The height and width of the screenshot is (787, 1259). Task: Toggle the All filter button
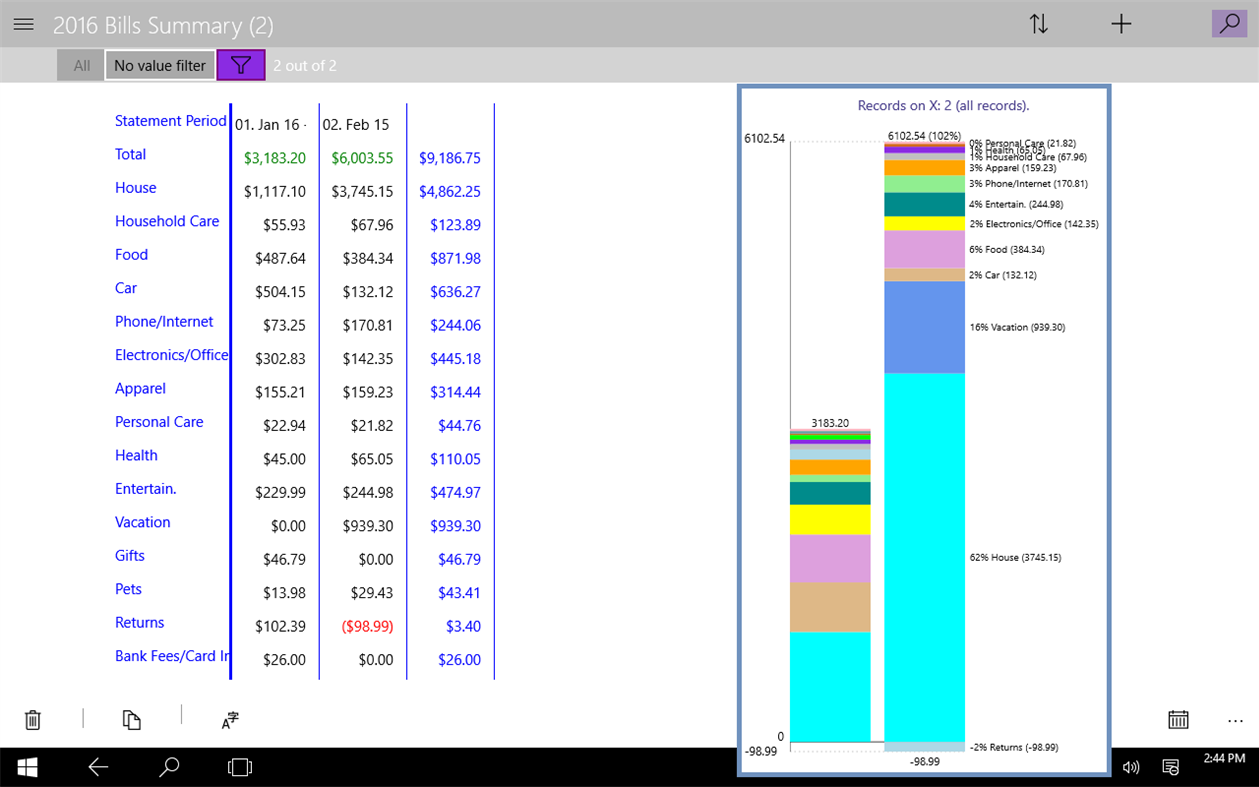80,65
